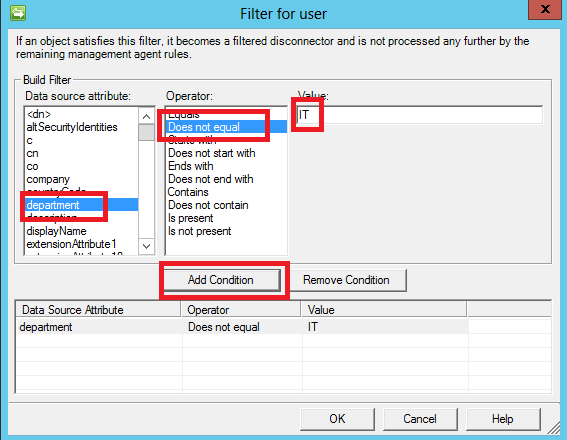Click the green application icon in title bar
The image size is (567, 440).
click(18, 13)
